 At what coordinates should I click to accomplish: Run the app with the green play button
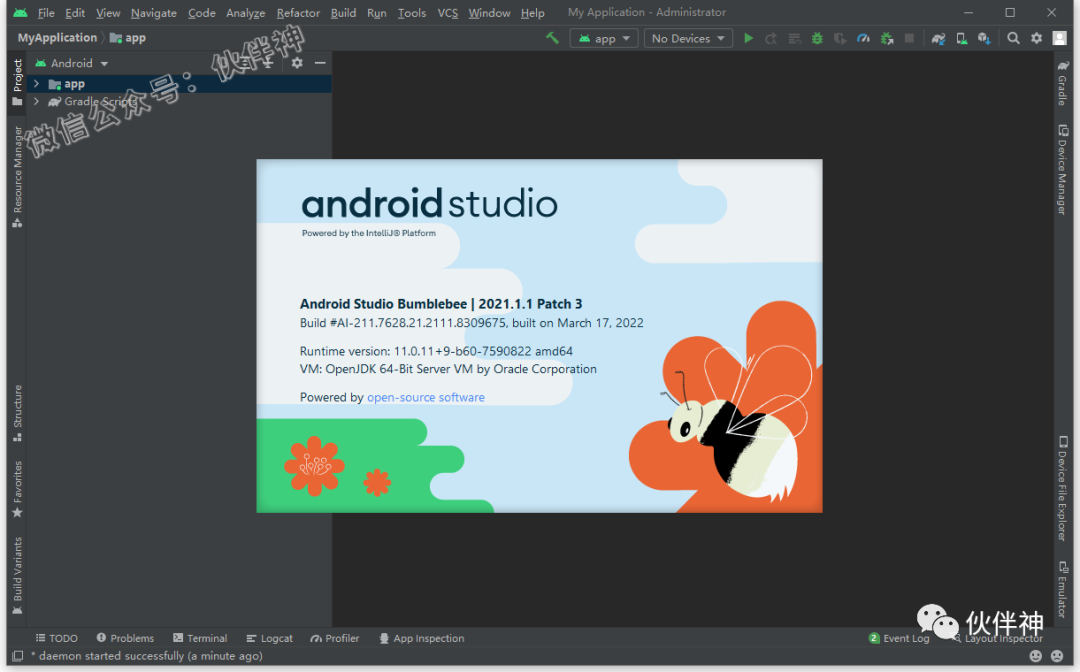pyautogui.click(x=749, y=39)
